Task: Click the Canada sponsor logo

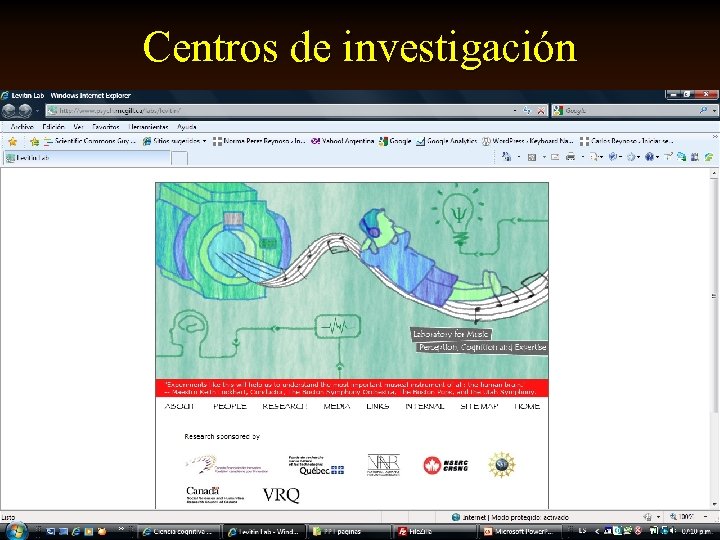Action: pos(215,495)
